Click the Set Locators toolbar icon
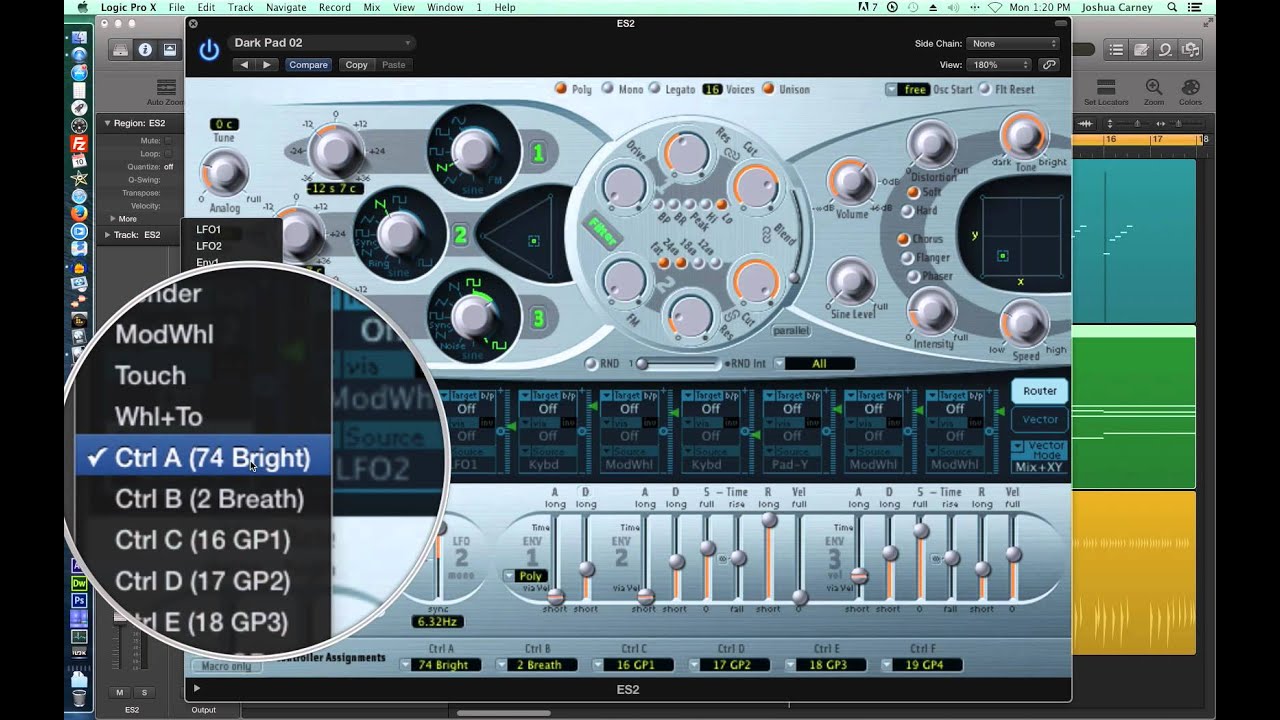The width and height of the screenshot is (1280, 720). pos(1106,88)
